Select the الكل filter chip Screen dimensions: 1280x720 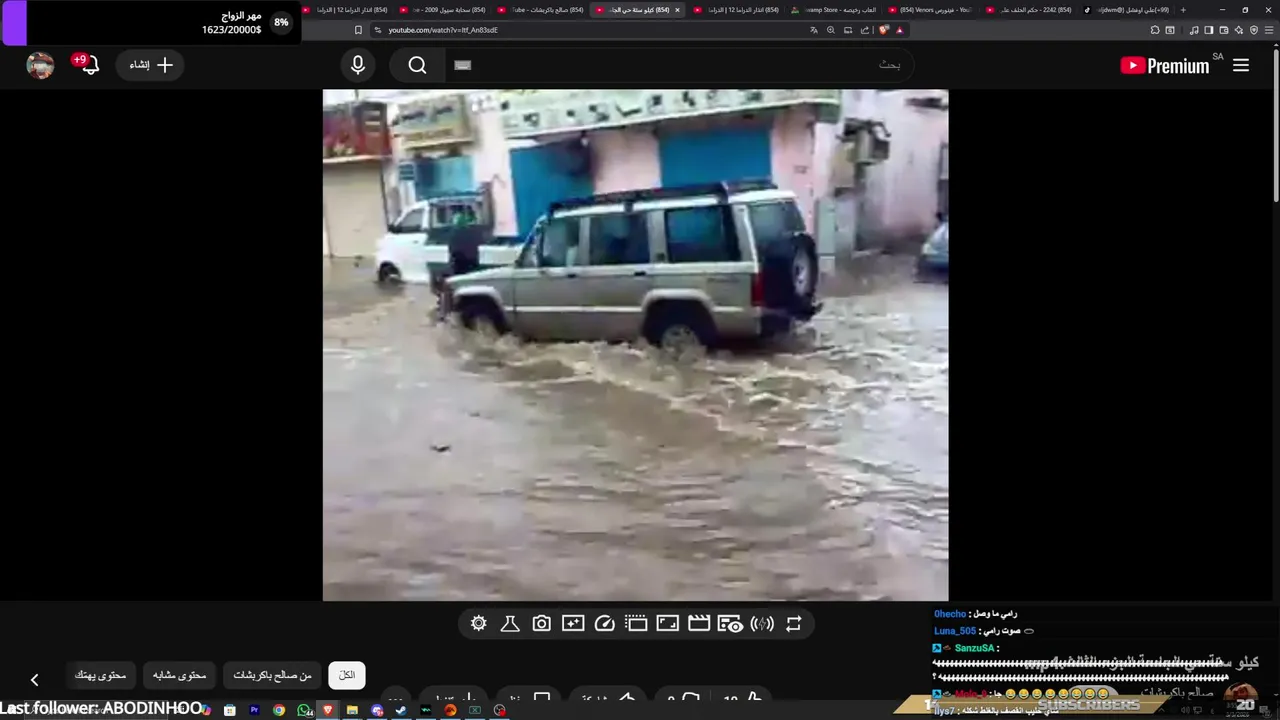click(x=347, y=675)
